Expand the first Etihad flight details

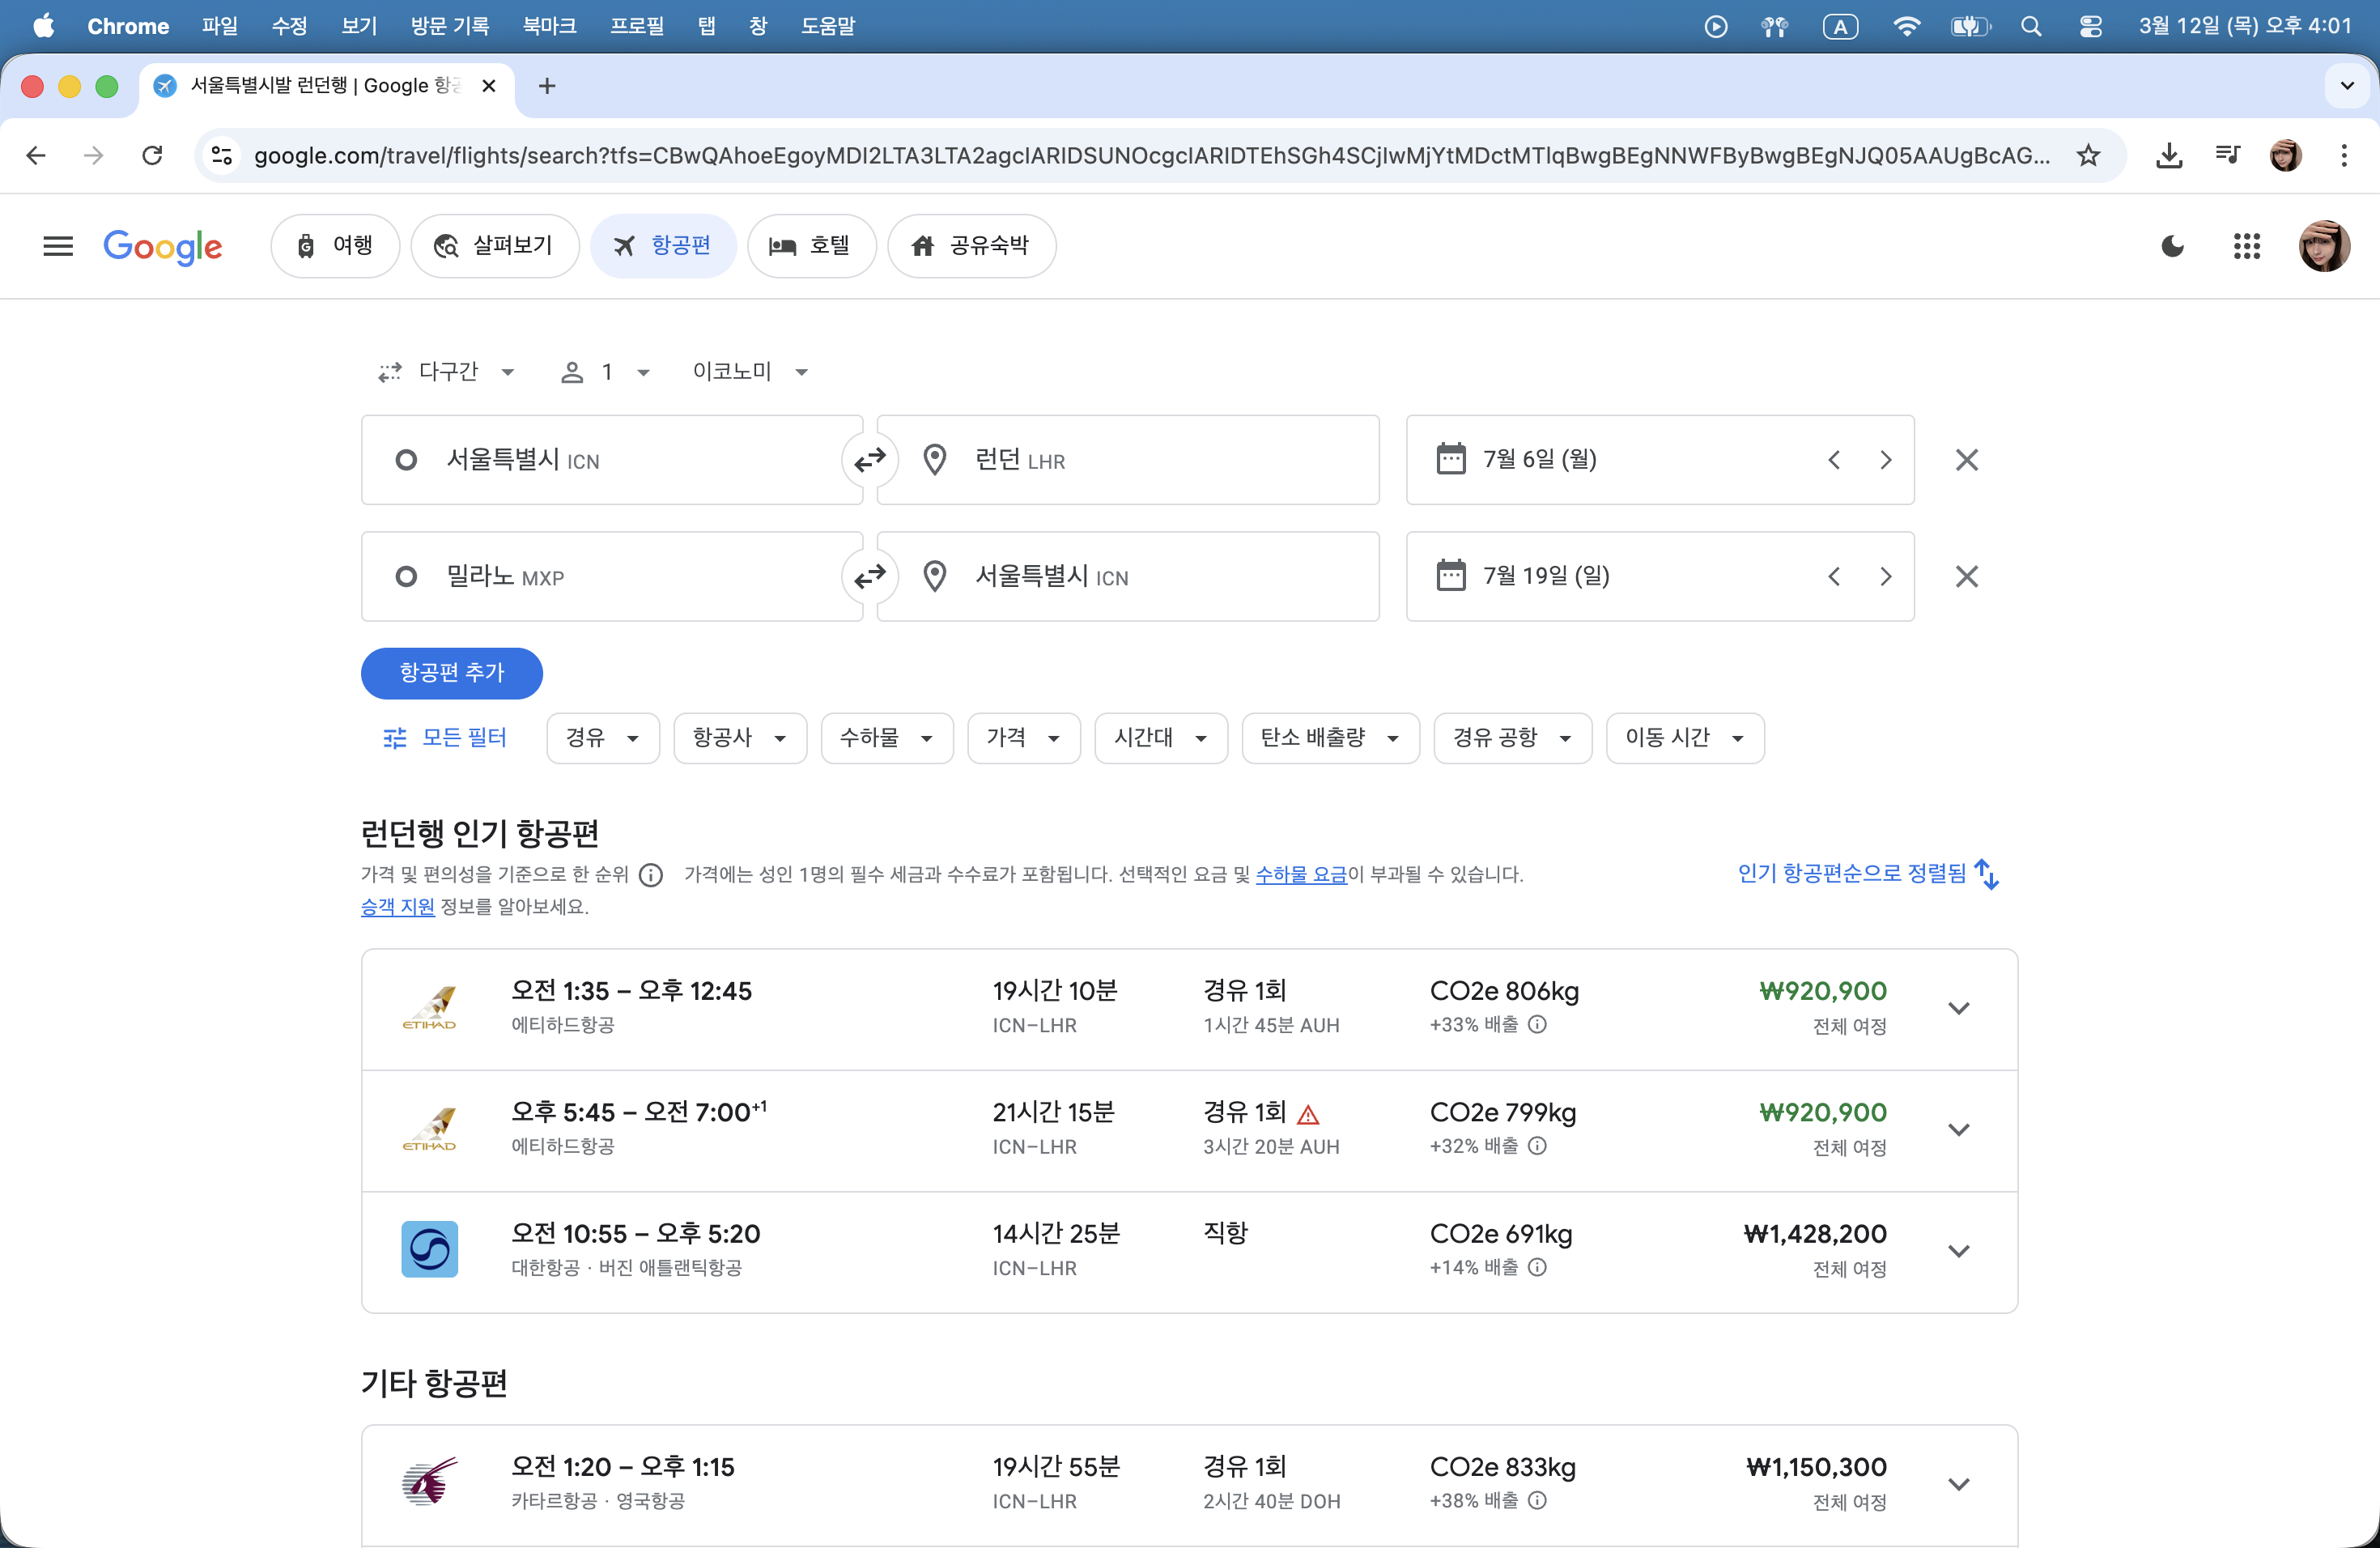[1958, 1008]
